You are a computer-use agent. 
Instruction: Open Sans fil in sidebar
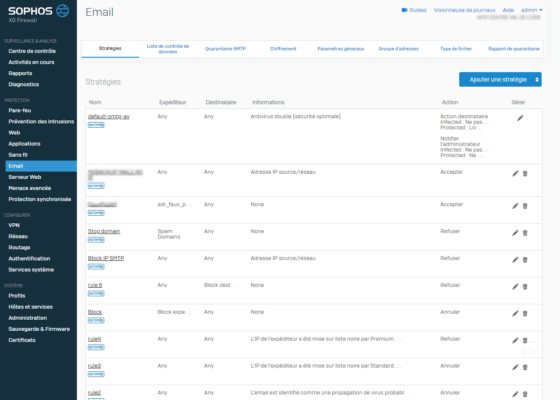[x=18, y=155]
